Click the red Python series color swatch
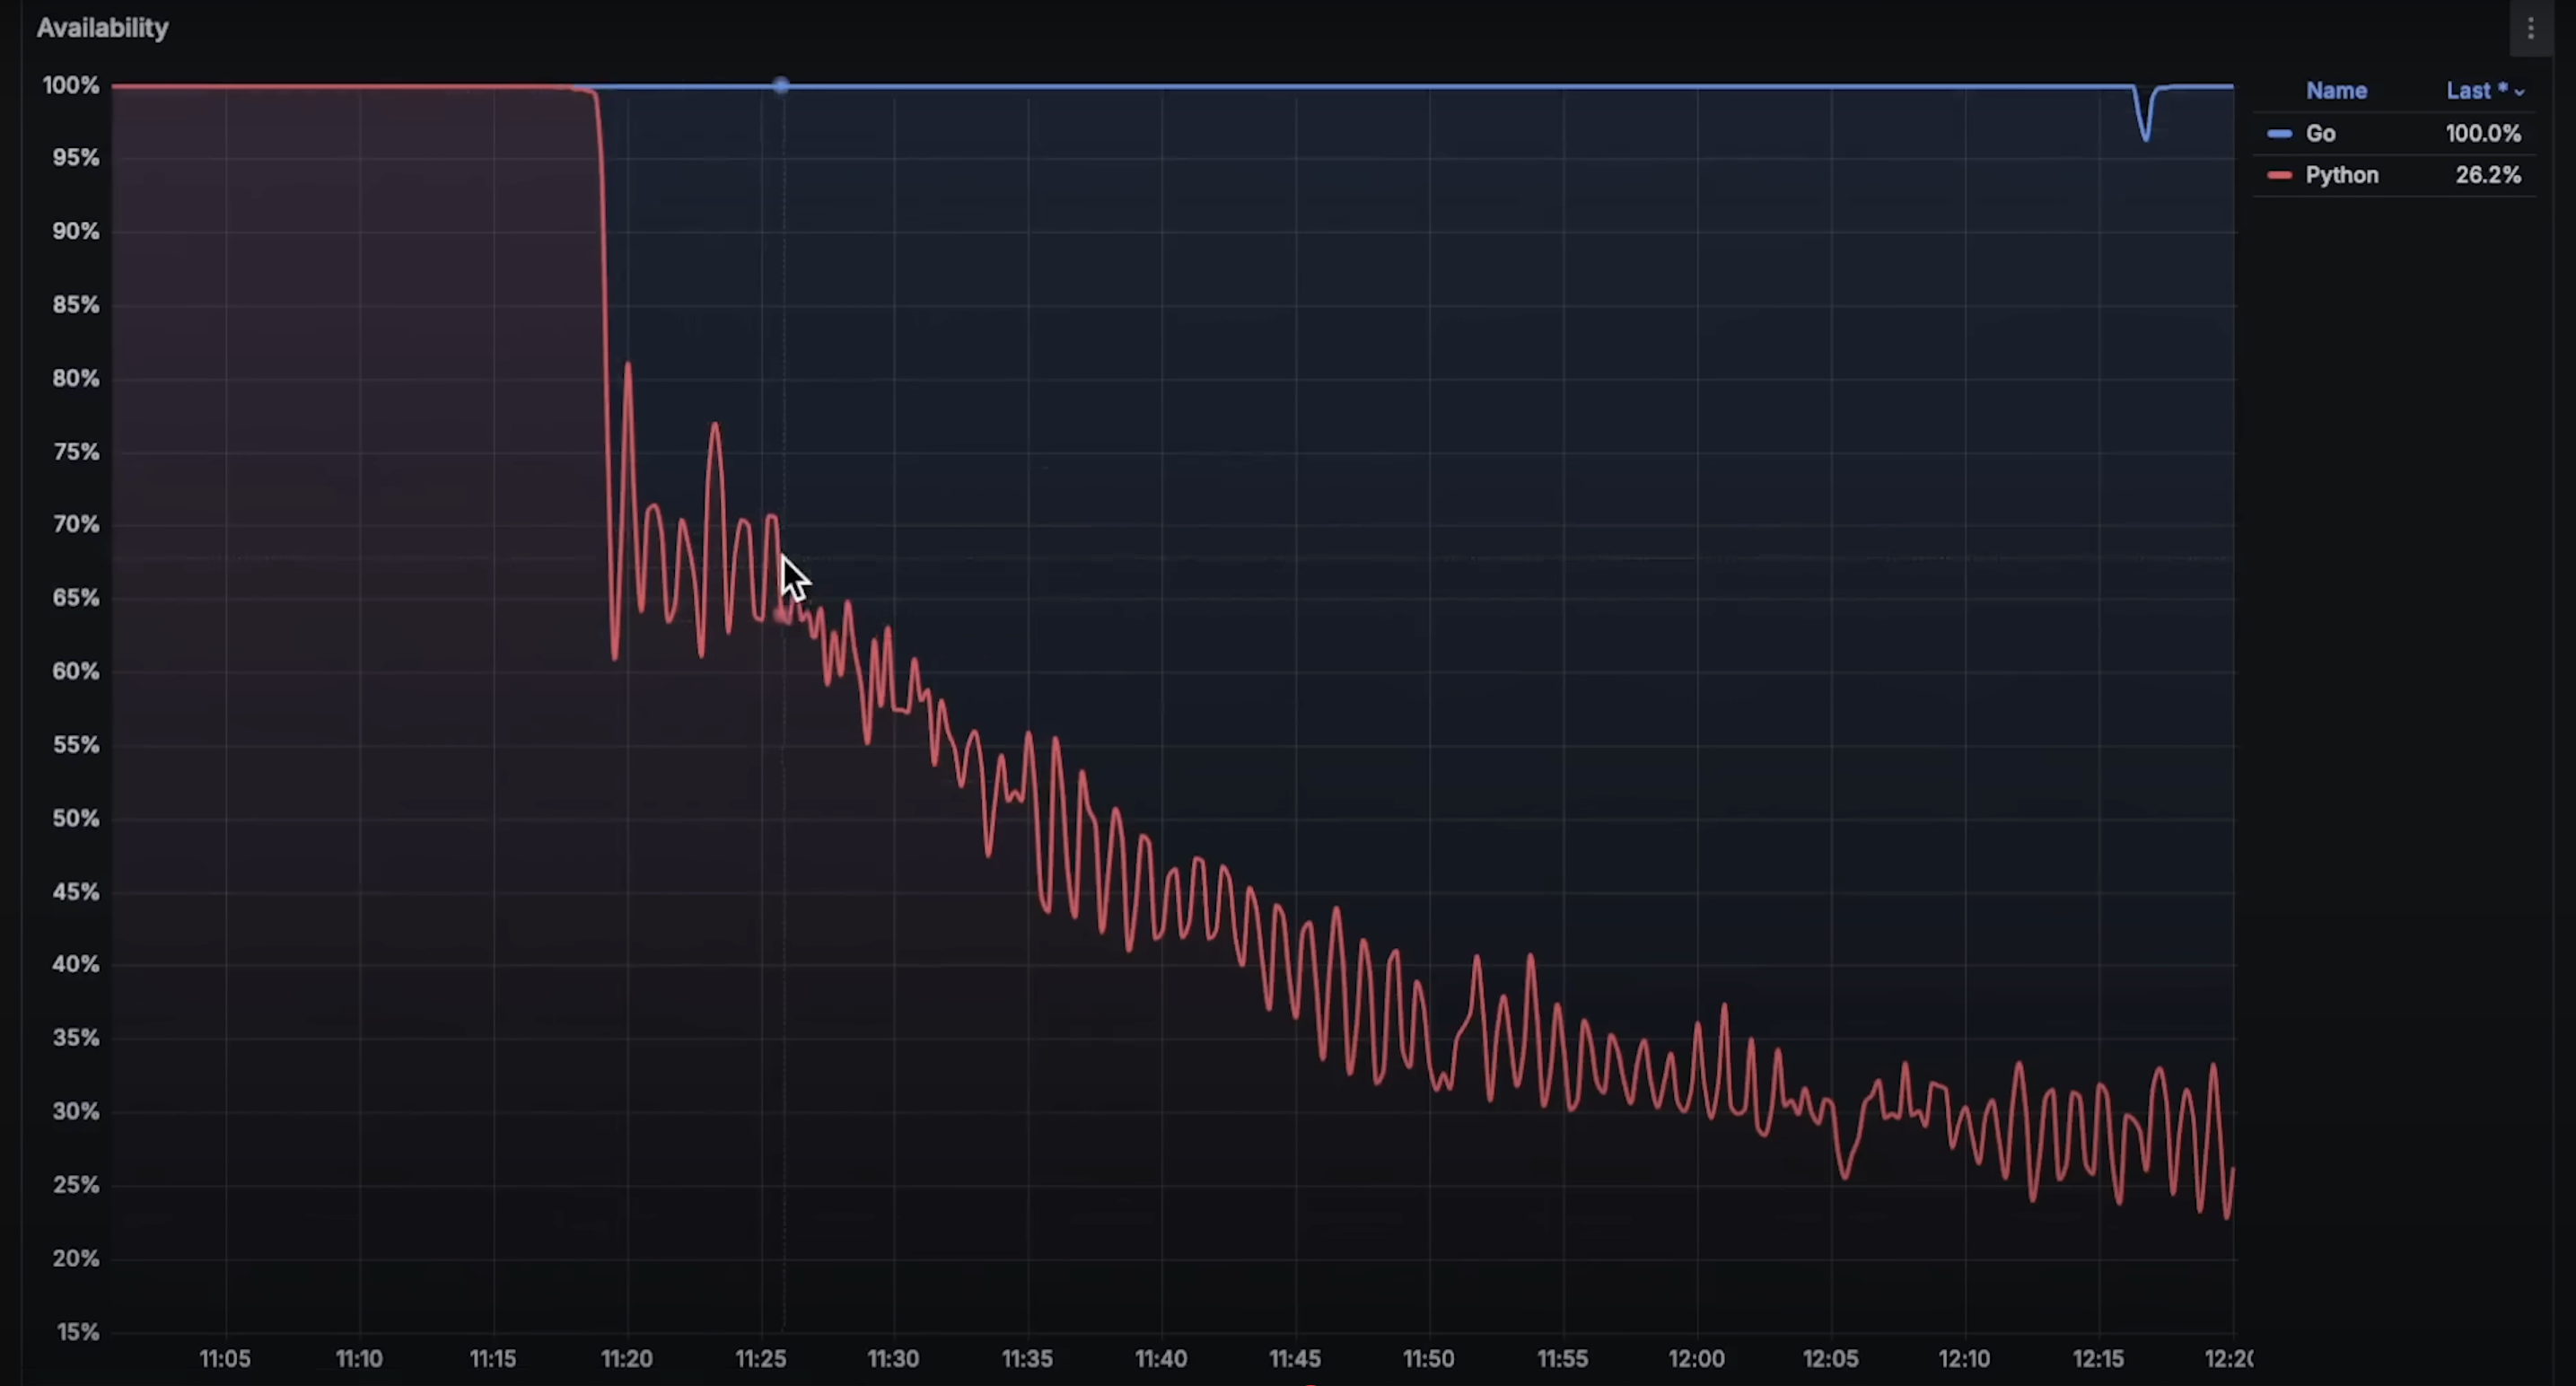Image resolution: width=2576 pixels, height=1386 pixels. pos(2279,175)
